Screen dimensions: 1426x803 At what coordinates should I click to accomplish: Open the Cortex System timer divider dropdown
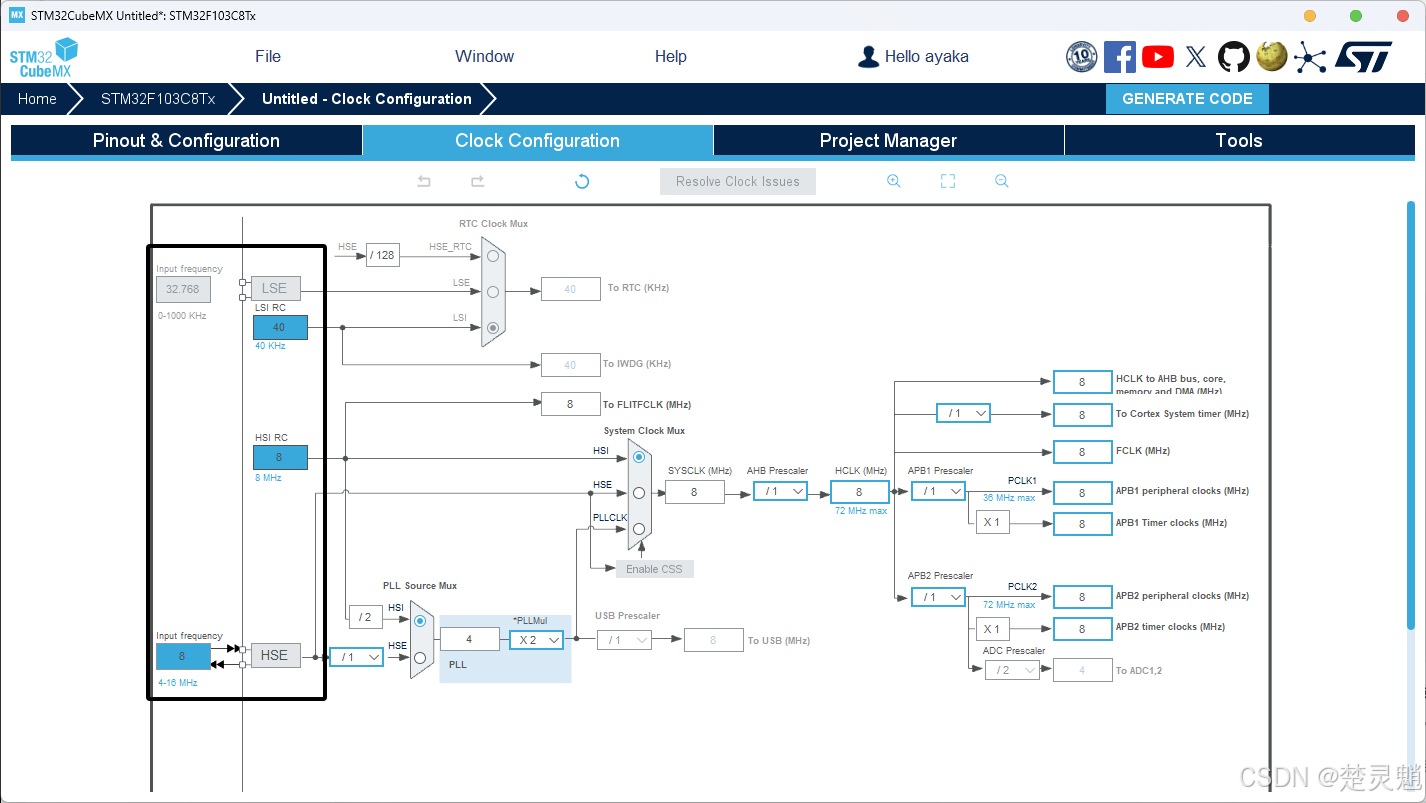pyautogui.click(x=963, y=413)
